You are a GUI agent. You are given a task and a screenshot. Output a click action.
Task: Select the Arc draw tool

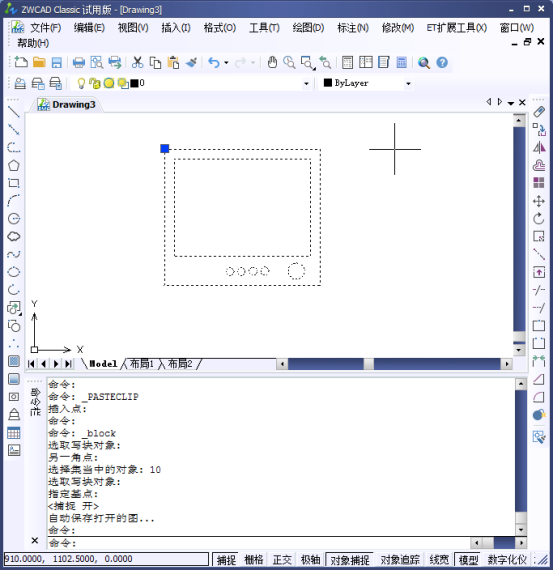click(x=14, y=201)
